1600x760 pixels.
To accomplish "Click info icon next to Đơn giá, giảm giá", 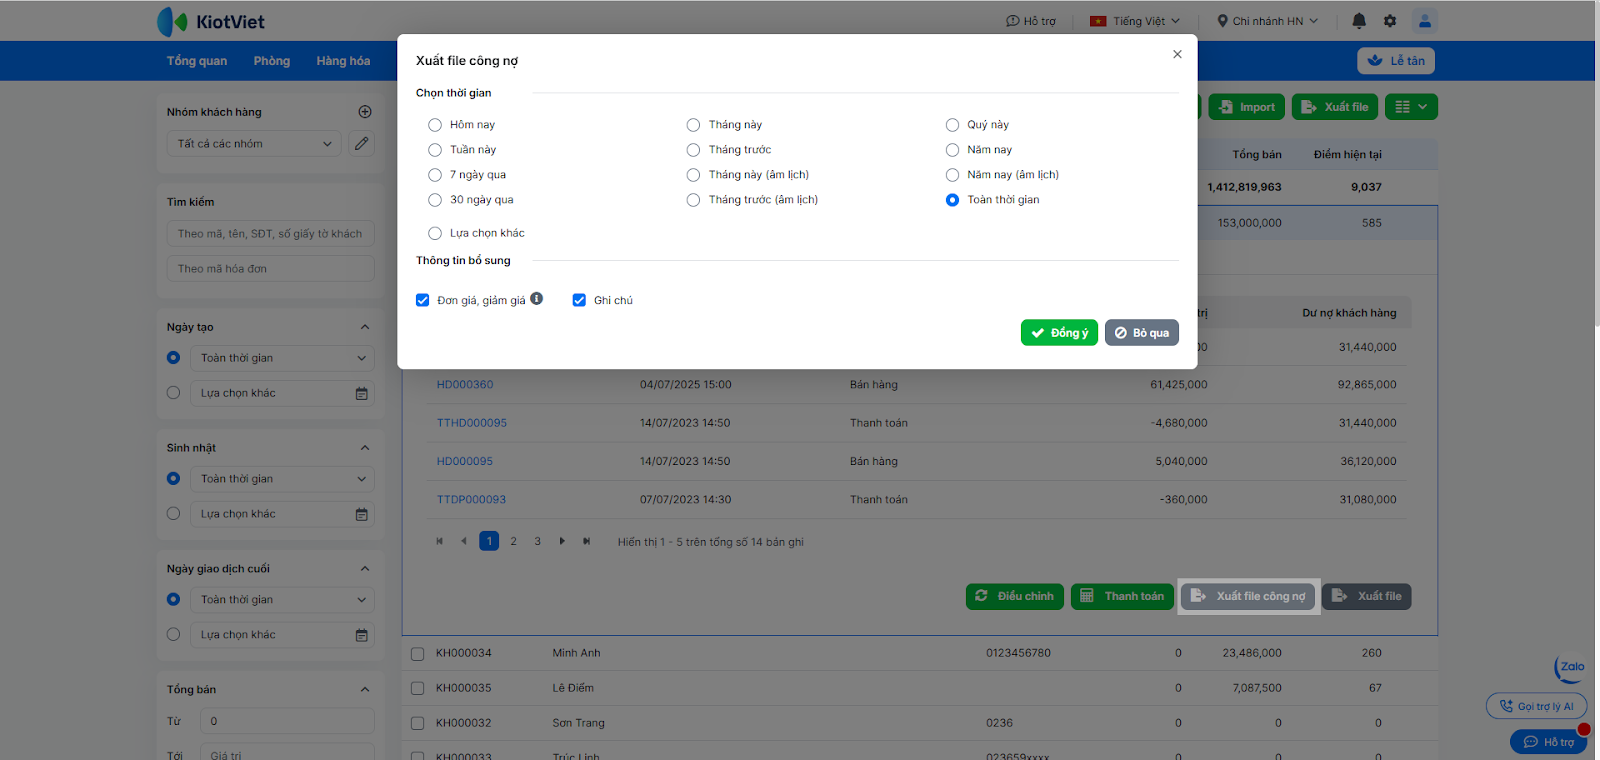I will tap(537, 299).
